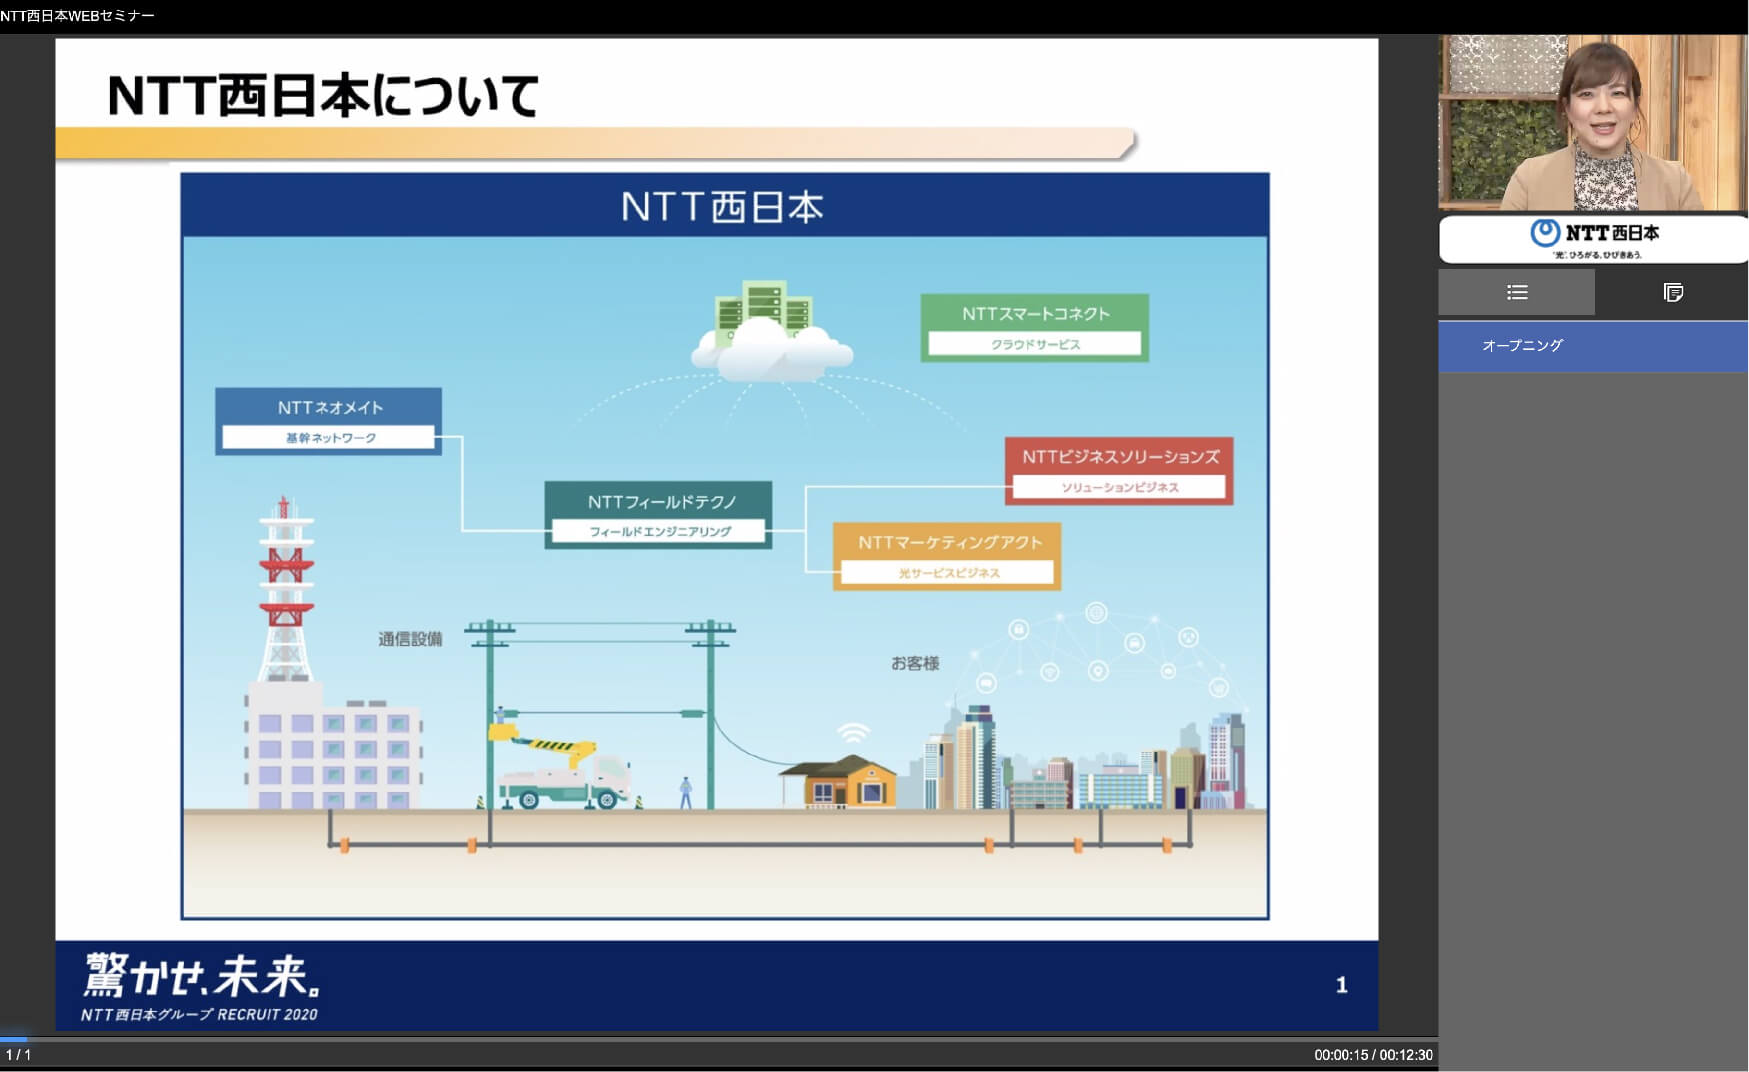Click the NTTマーケティングアクト box
1749x1072 pixels.
click(x=946, y=556)
